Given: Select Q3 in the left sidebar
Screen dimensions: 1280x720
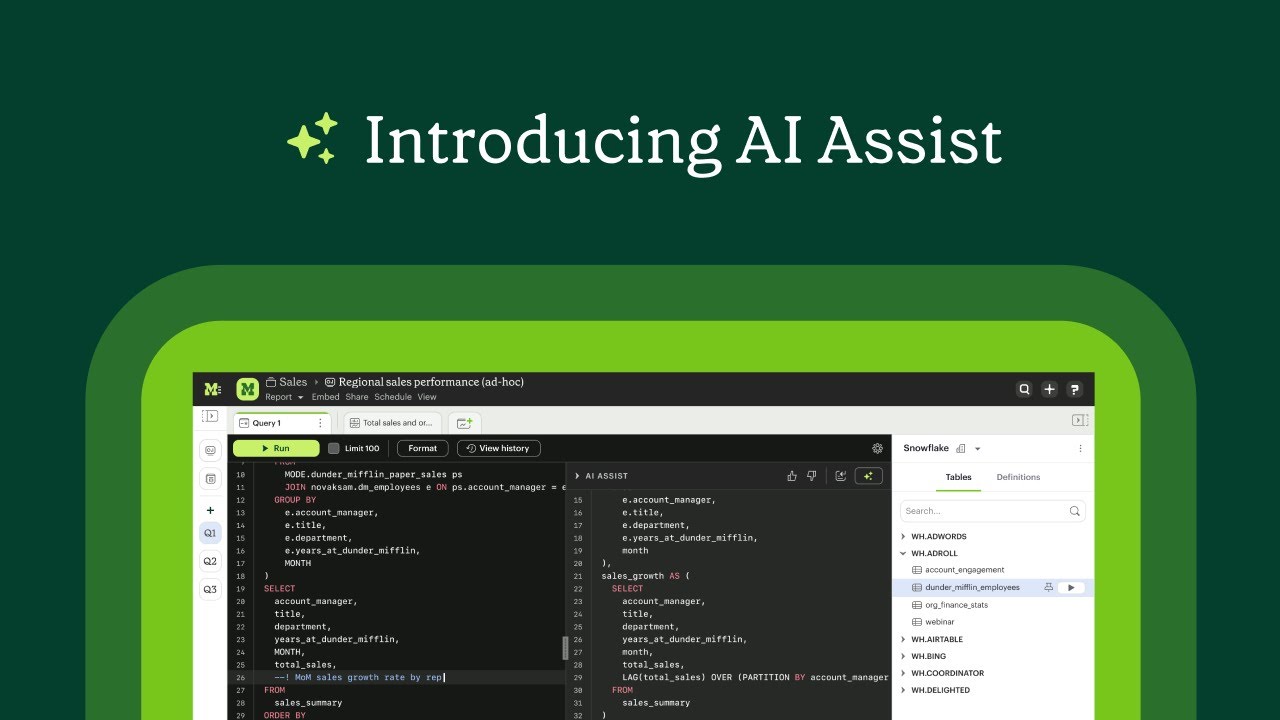Looking at the screenshot, I should coord(210,590).
